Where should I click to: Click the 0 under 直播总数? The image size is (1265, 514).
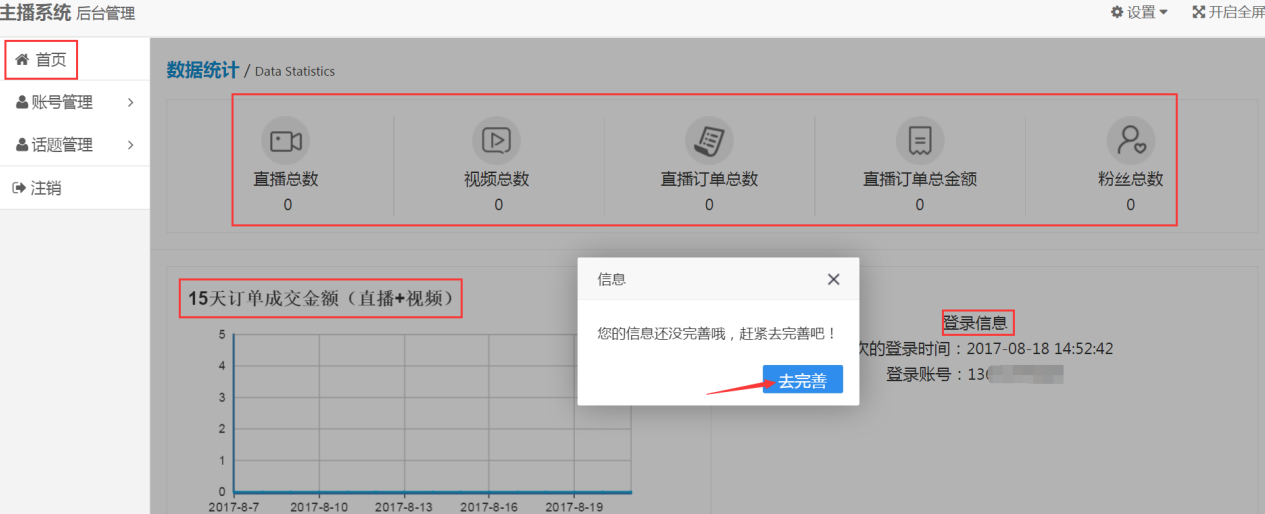pos(287,205)
